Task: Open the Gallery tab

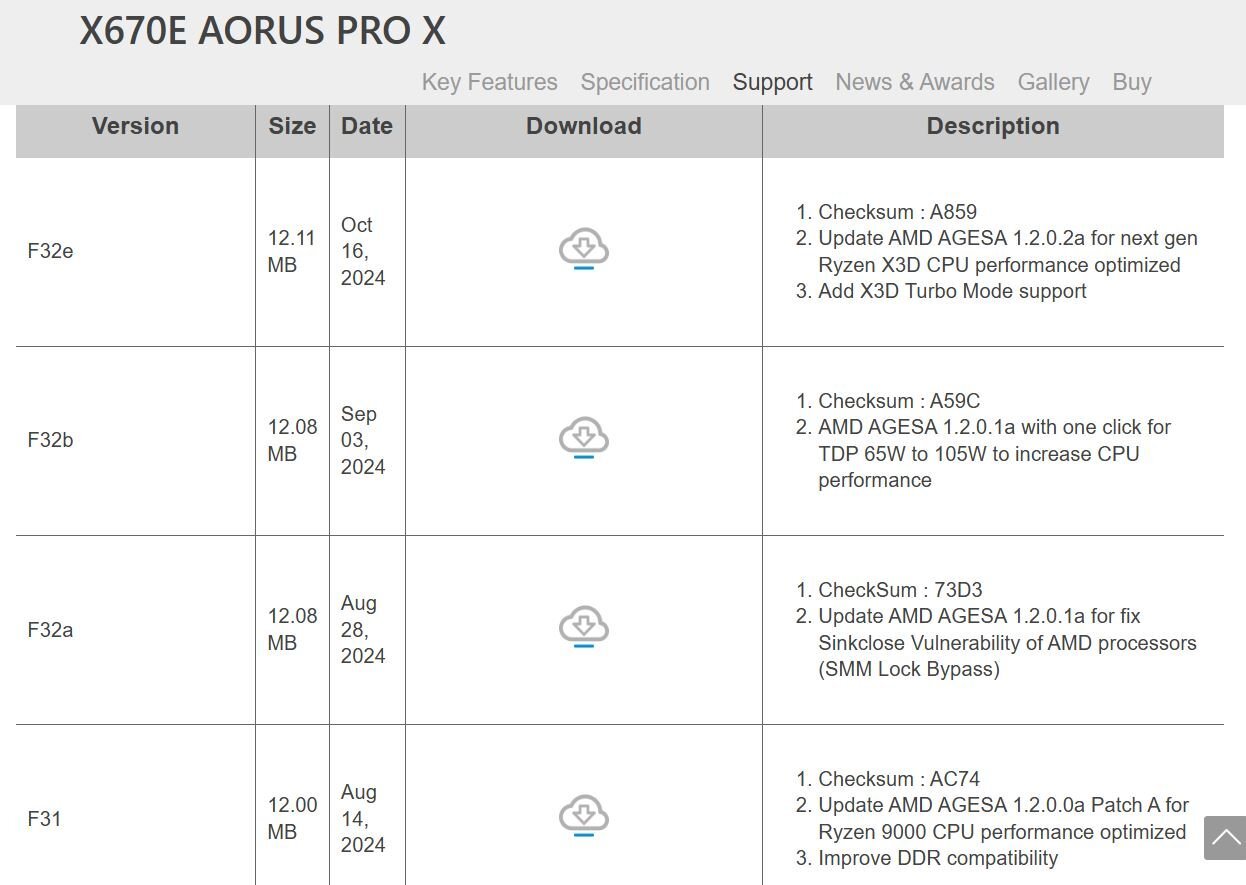Action: pos(1053,82)
